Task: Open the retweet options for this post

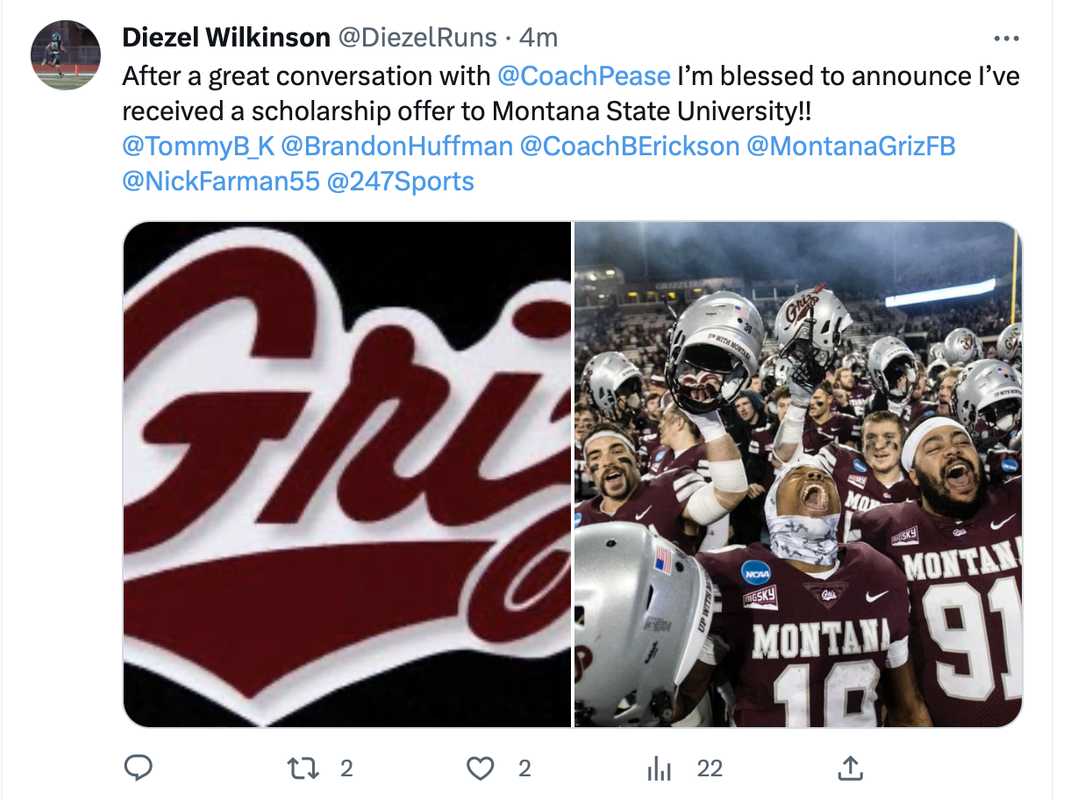Action: [301, 768]
